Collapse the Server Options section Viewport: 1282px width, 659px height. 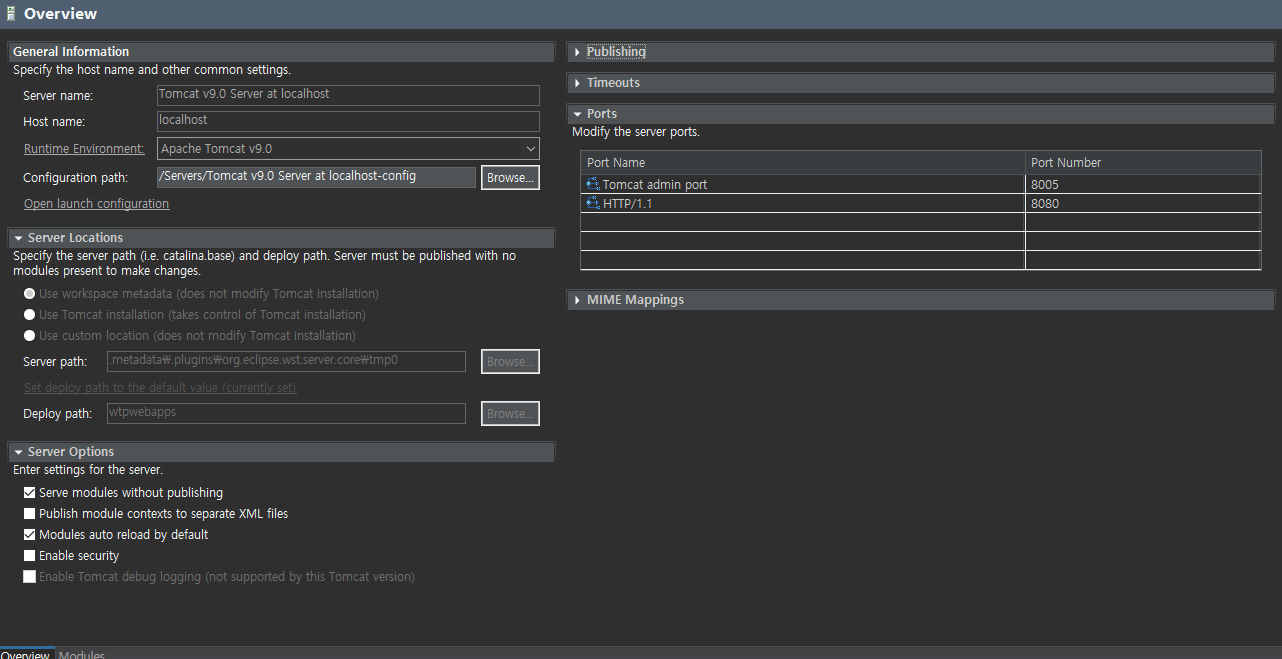coord(19,452)
